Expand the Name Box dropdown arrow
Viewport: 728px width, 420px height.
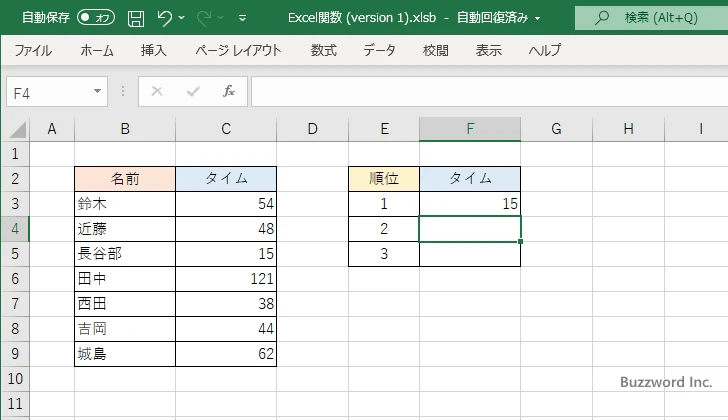[x=97, y=91]
